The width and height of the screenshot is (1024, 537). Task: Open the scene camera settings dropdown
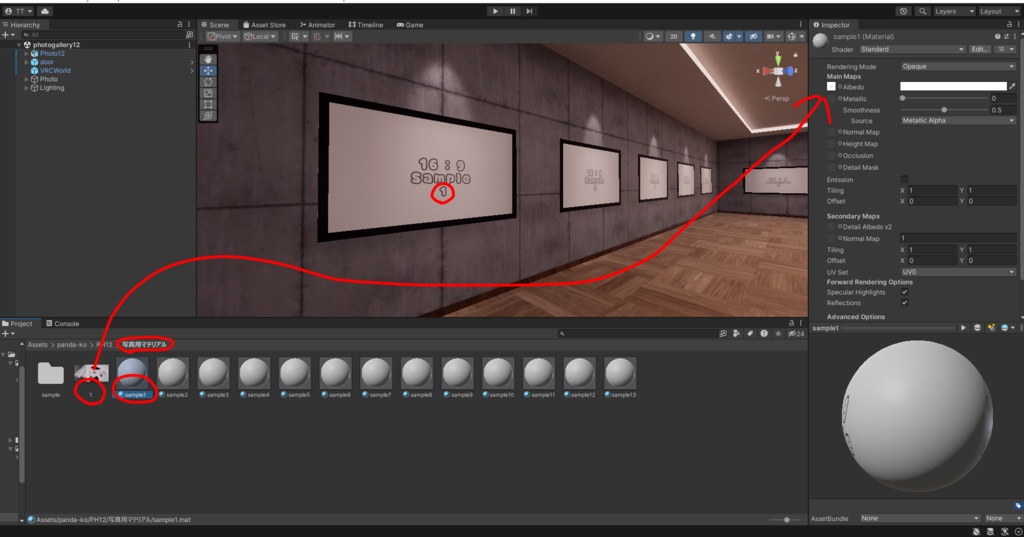(773, 37)
